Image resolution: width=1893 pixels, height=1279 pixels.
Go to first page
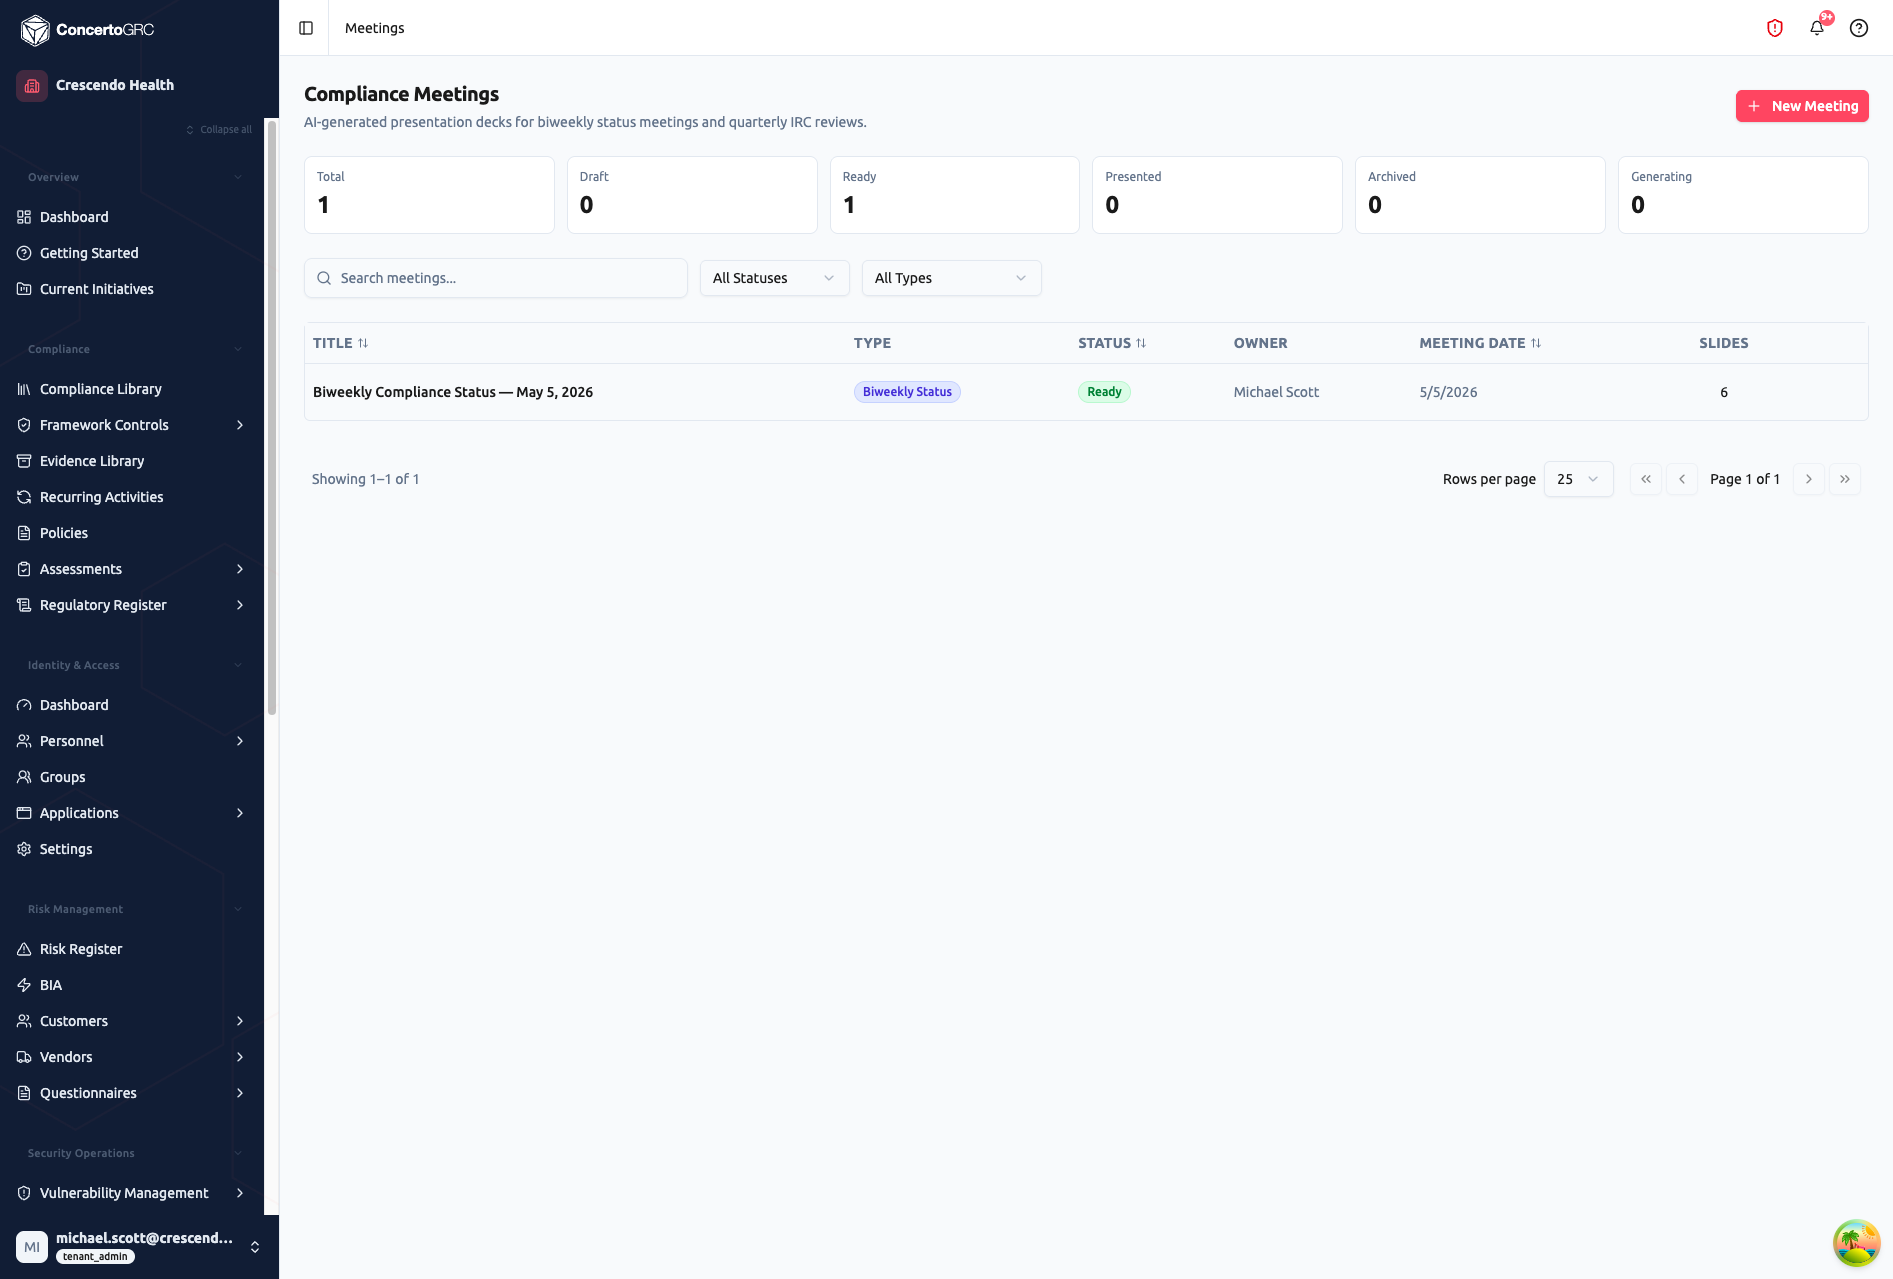(1646, 479)
